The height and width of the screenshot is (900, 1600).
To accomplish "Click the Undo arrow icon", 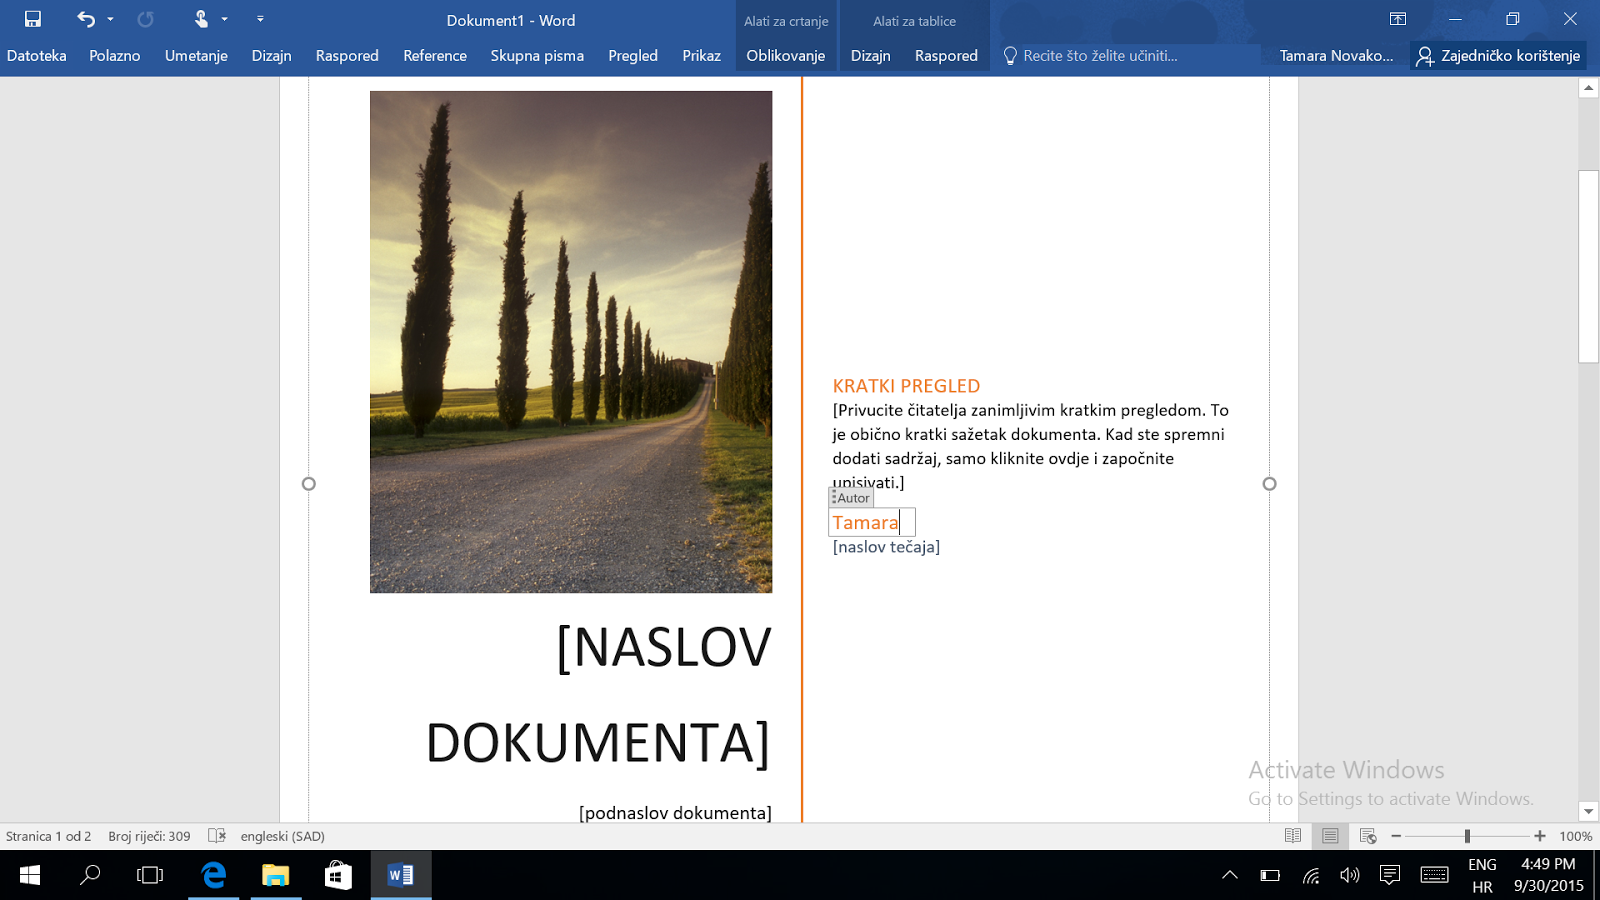I will click(x=86, y=19).
